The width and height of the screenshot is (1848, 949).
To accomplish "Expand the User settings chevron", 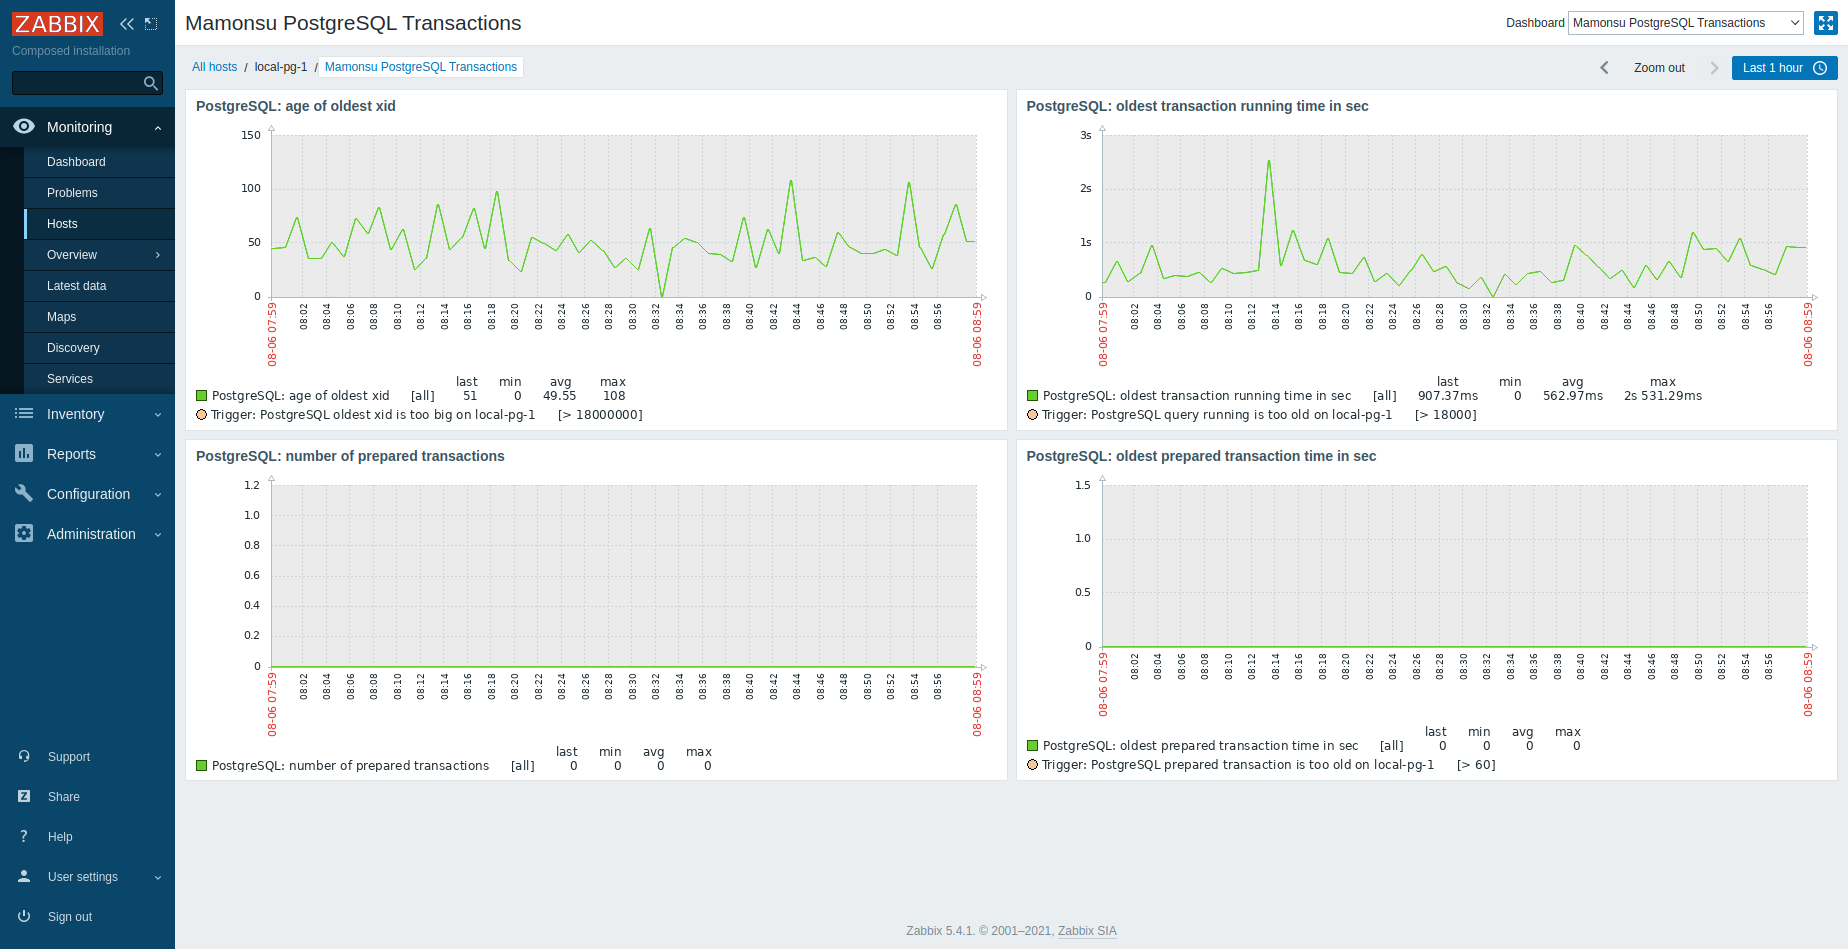I will click(x=158, y=877).
